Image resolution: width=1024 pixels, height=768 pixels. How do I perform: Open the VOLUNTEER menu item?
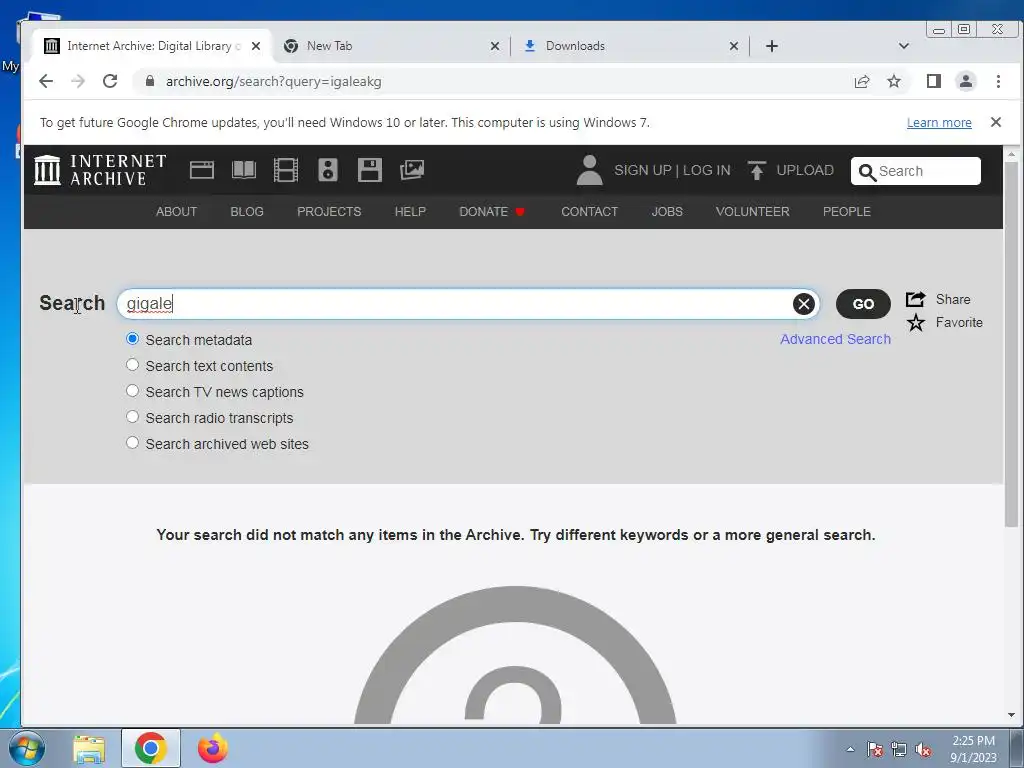752,212
